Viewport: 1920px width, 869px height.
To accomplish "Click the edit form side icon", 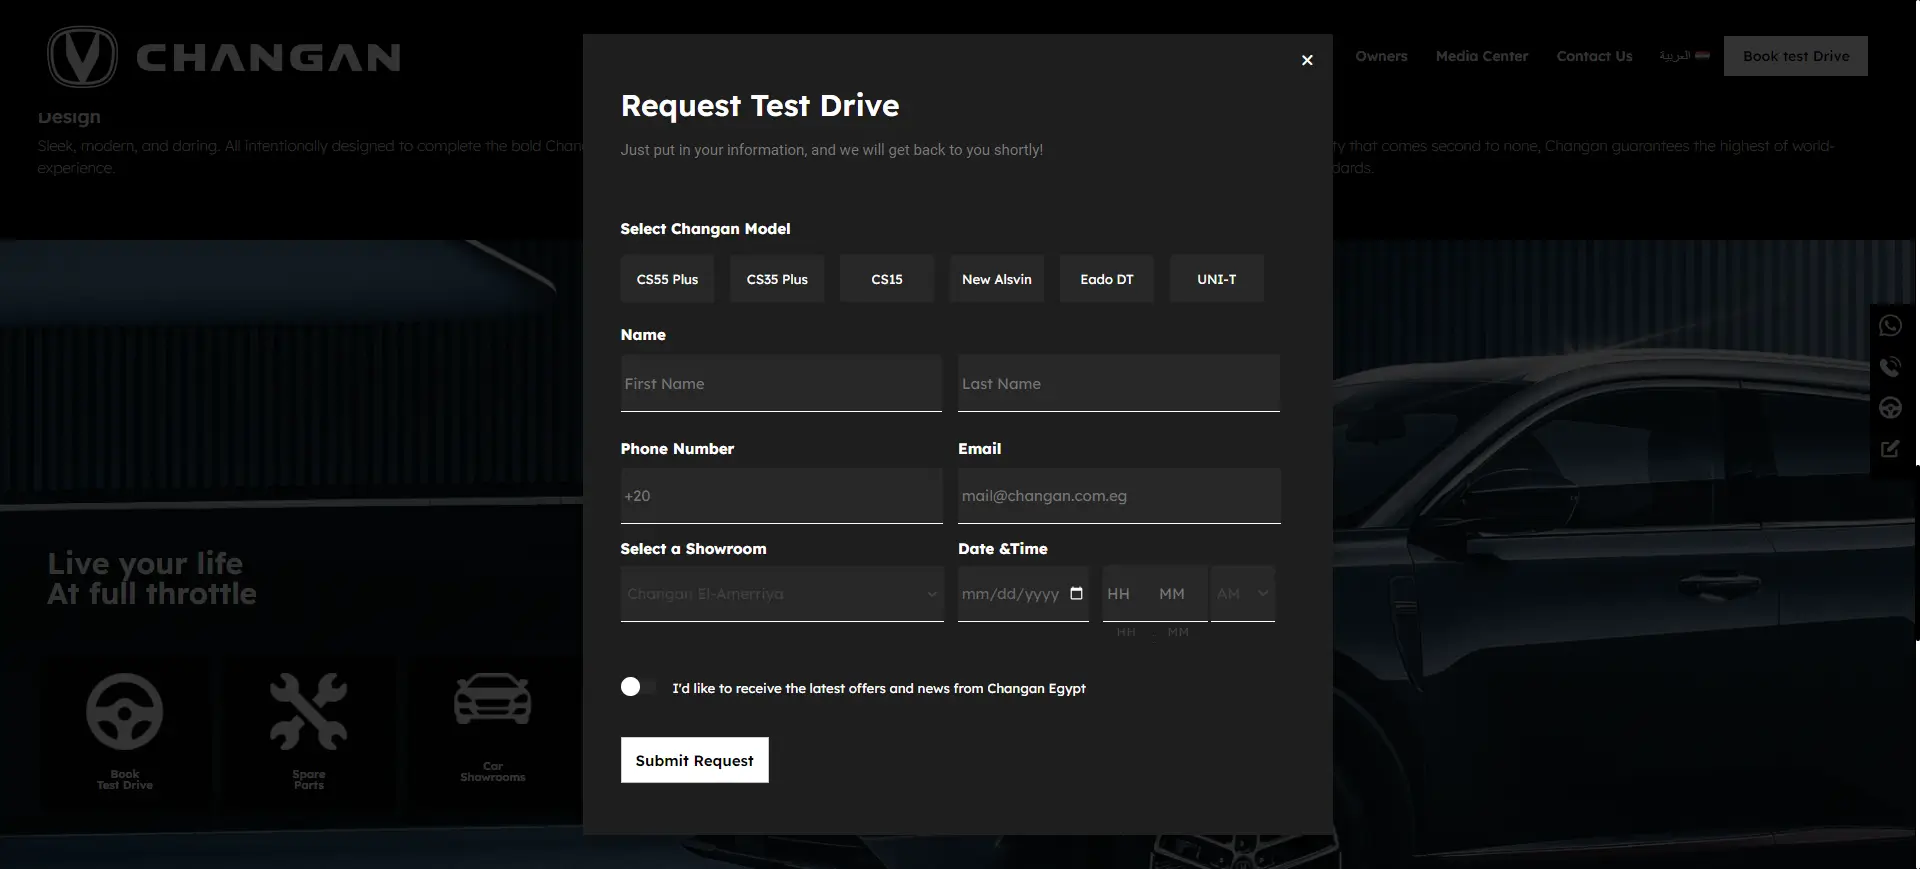I will click(1890, 449).
